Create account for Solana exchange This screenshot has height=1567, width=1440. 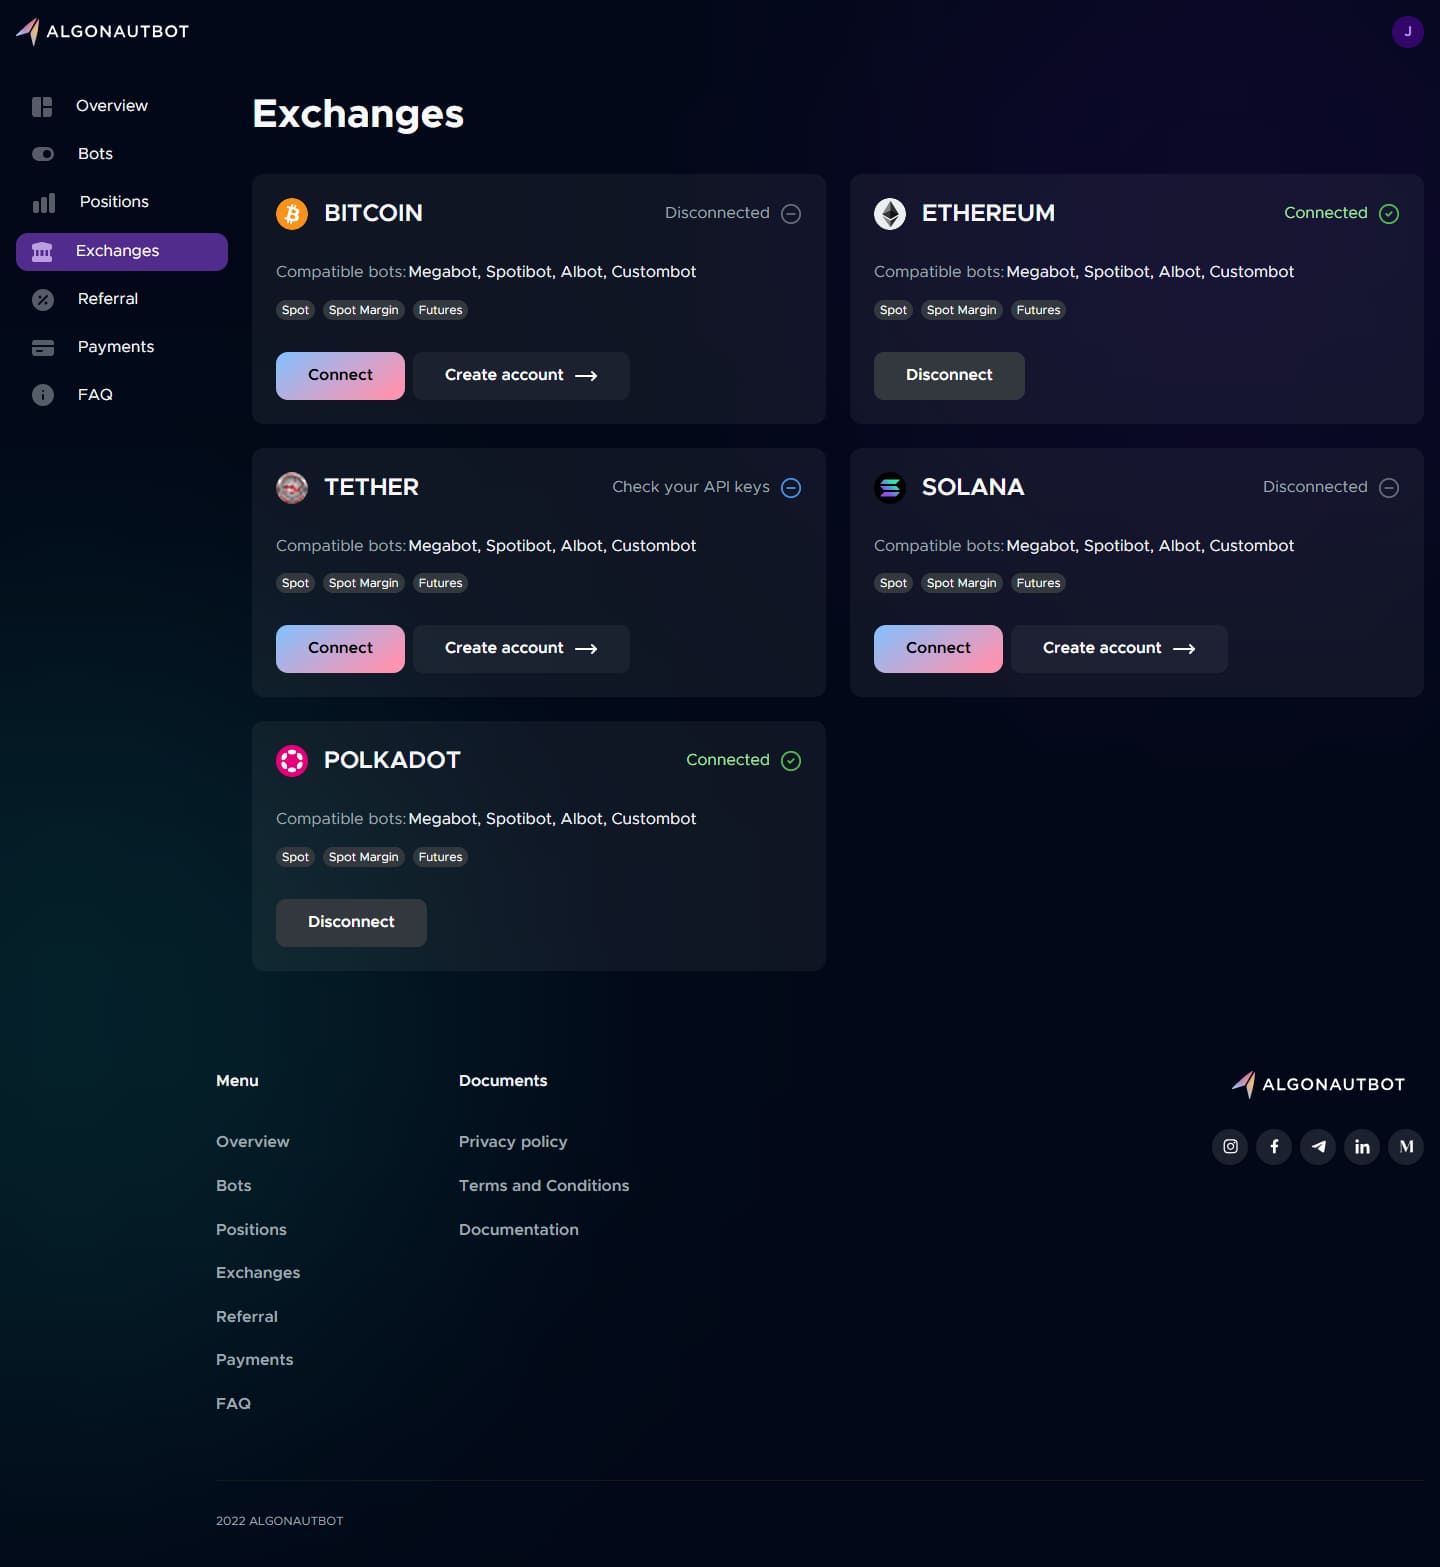tap(1119, 648)
